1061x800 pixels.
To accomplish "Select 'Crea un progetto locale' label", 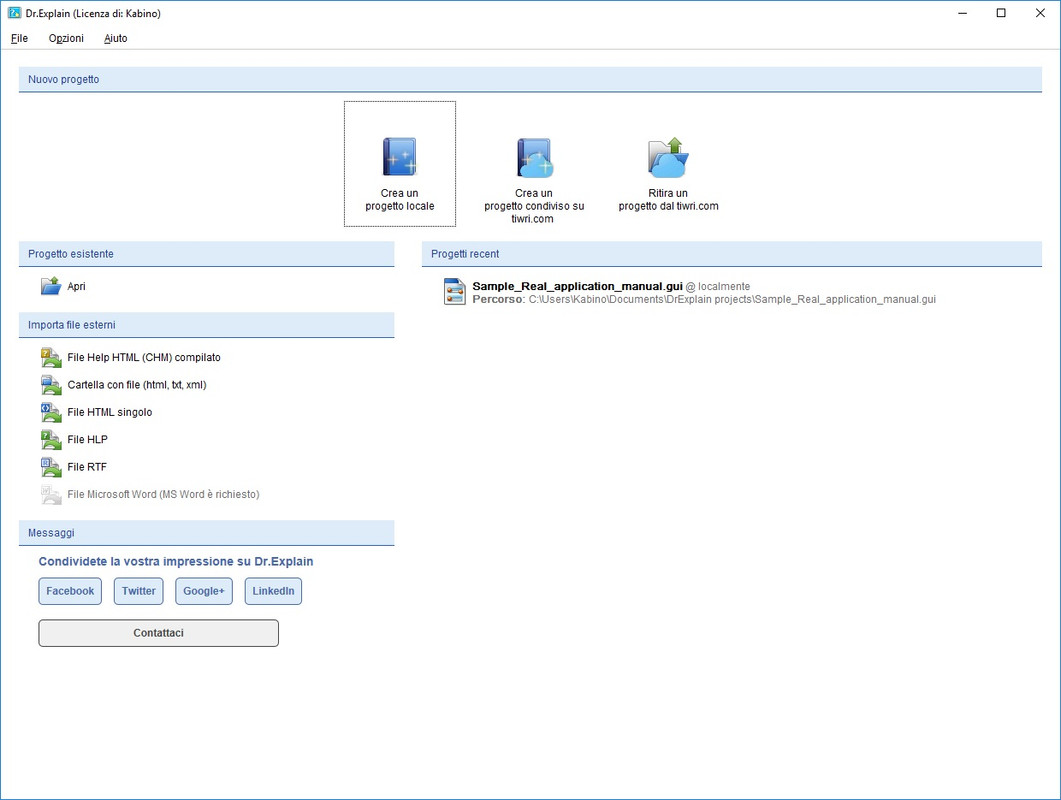I will click(400, 200).
